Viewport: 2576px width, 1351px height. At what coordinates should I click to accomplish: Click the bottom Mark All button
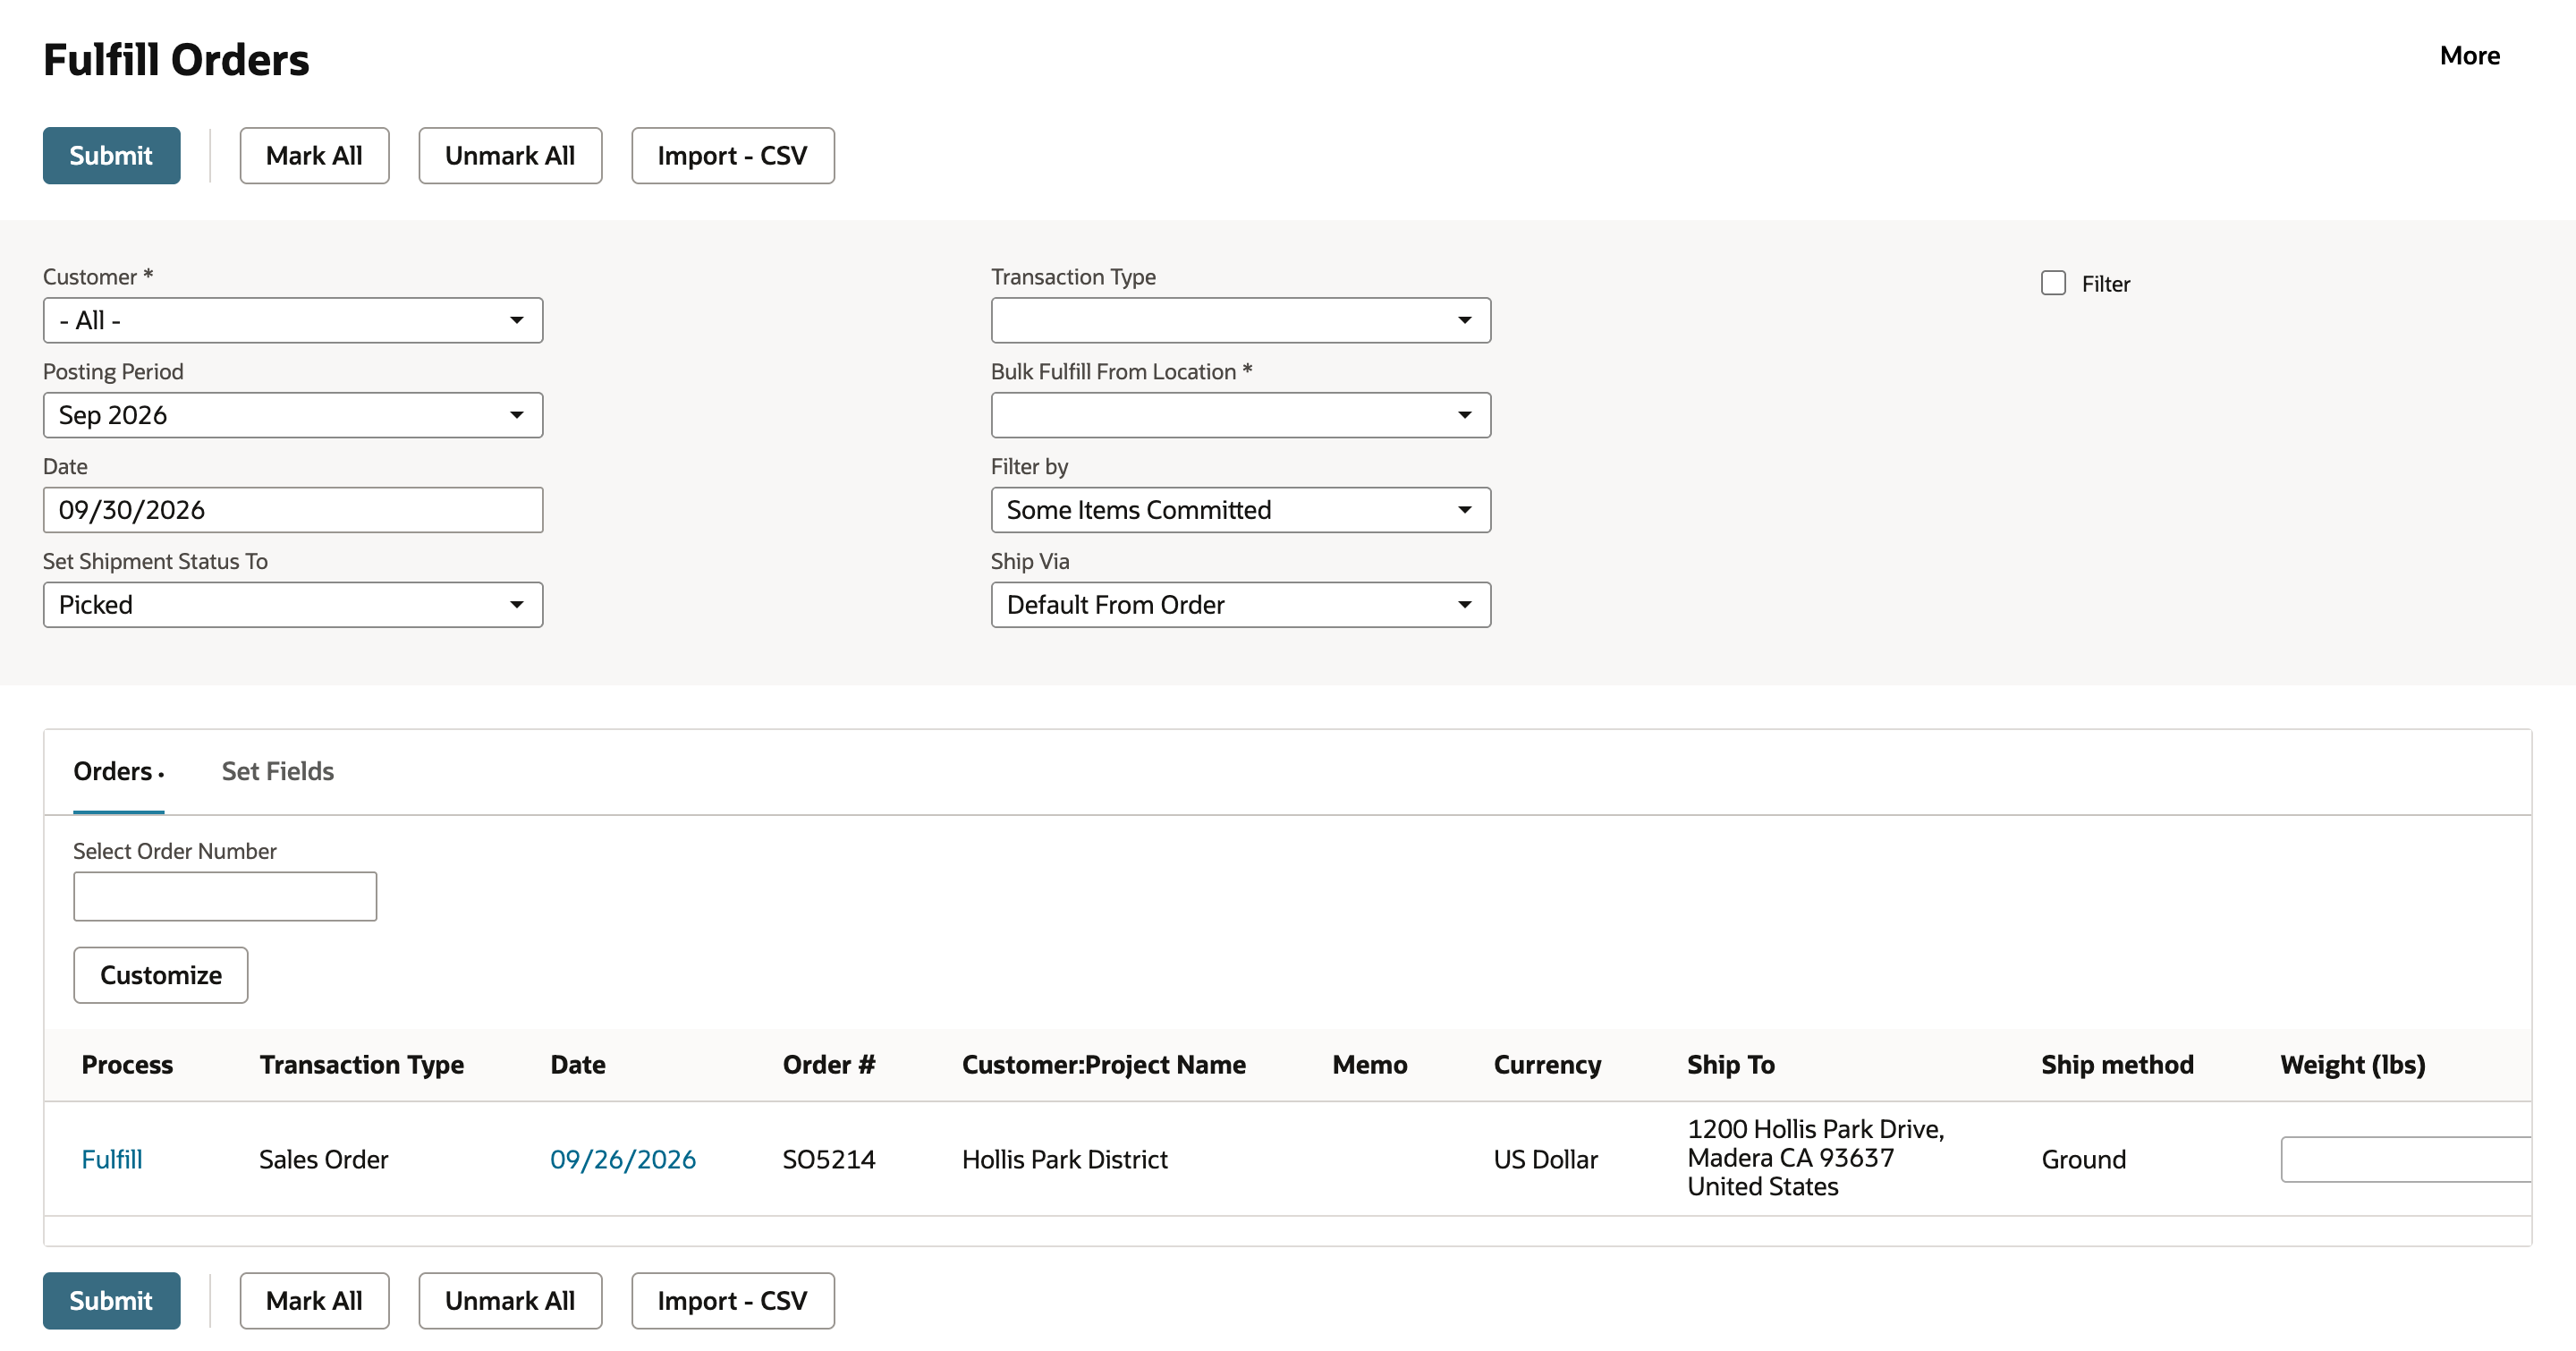314,1300
